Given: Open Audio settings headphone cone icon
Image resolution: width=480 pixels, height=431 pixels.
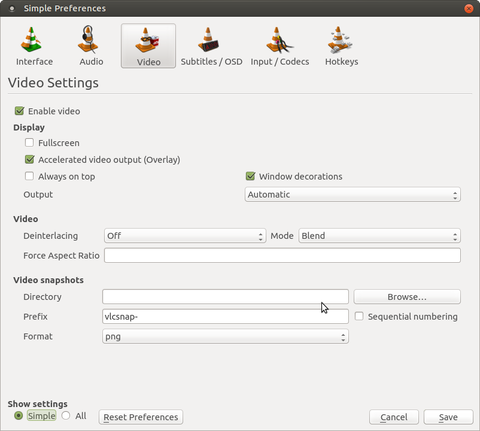Looking at the screenshot, I should [88, 39].
